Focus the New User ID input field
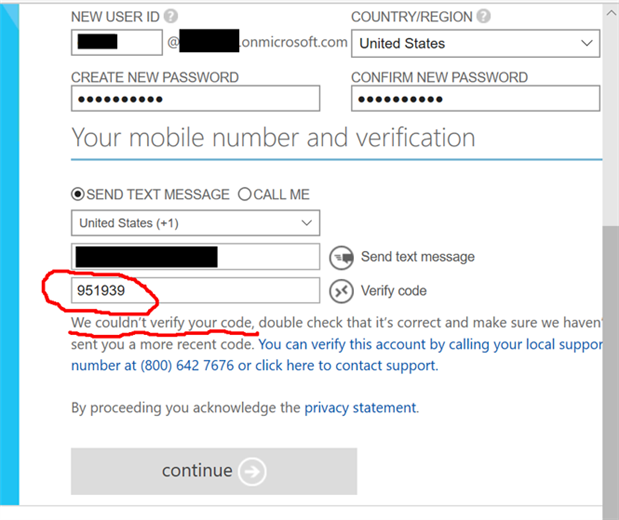Viewport: 619px width, 520px height. 116,42
